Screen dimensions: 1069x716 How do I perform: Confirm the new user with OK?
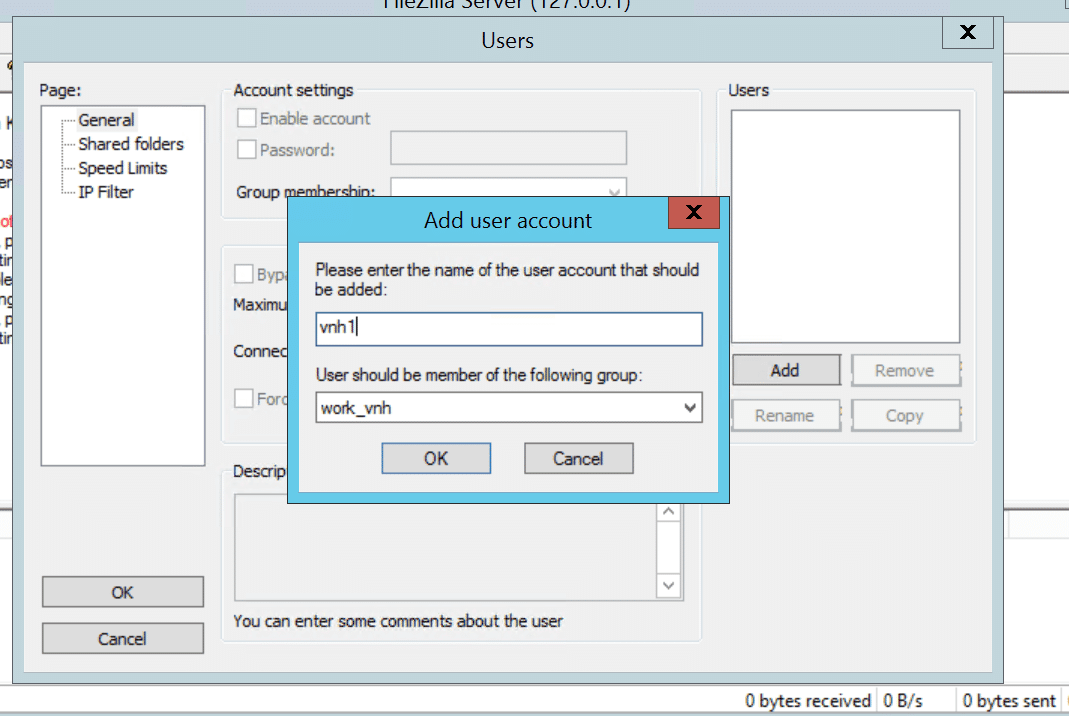[x=436, y=458]
